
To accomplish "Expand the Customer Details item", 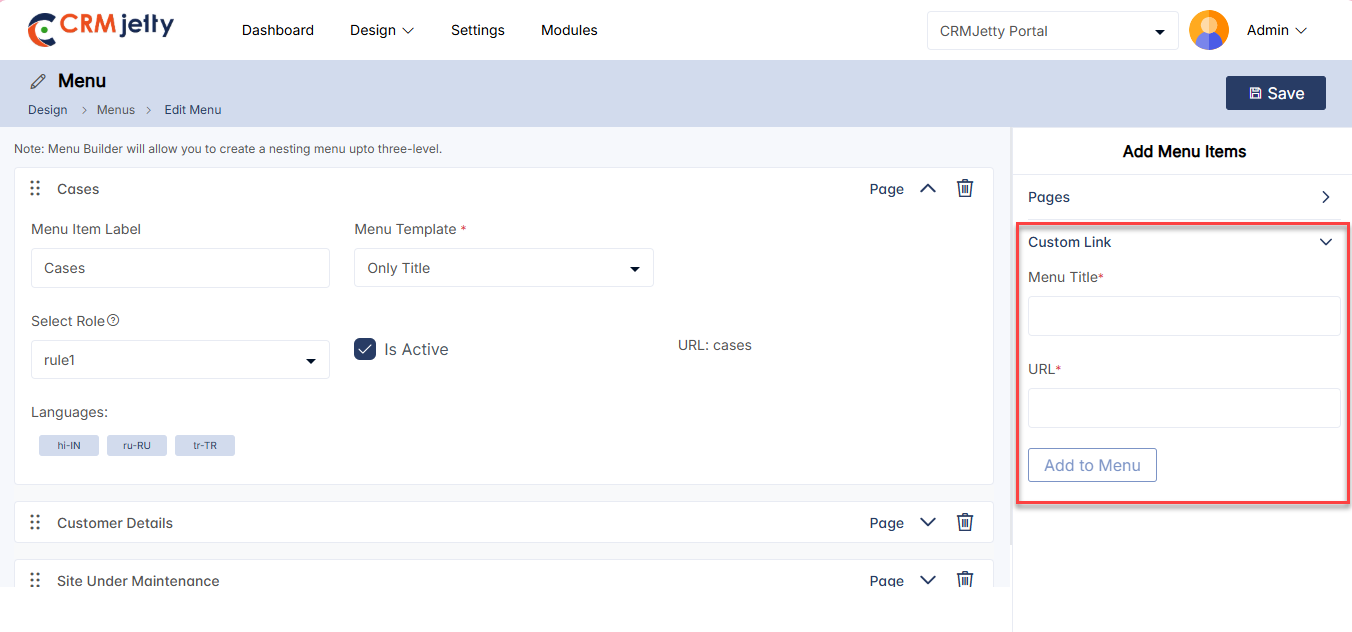I will point(928,522).
